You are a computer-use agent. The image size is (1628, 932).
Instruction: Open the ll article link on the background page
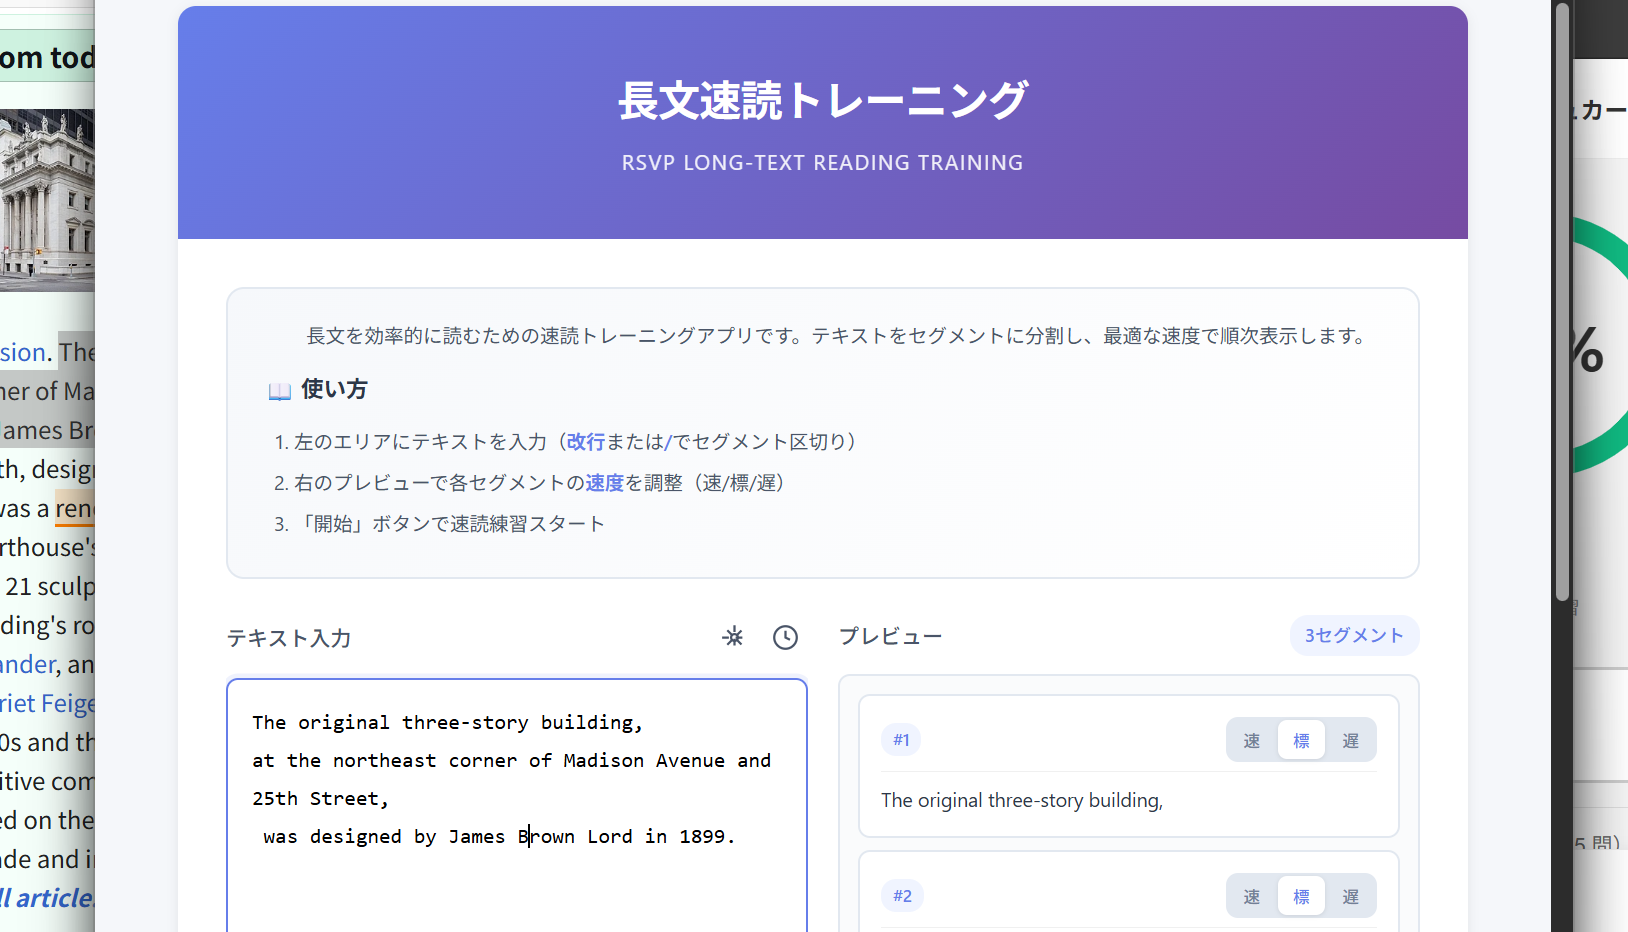(45, 898)
